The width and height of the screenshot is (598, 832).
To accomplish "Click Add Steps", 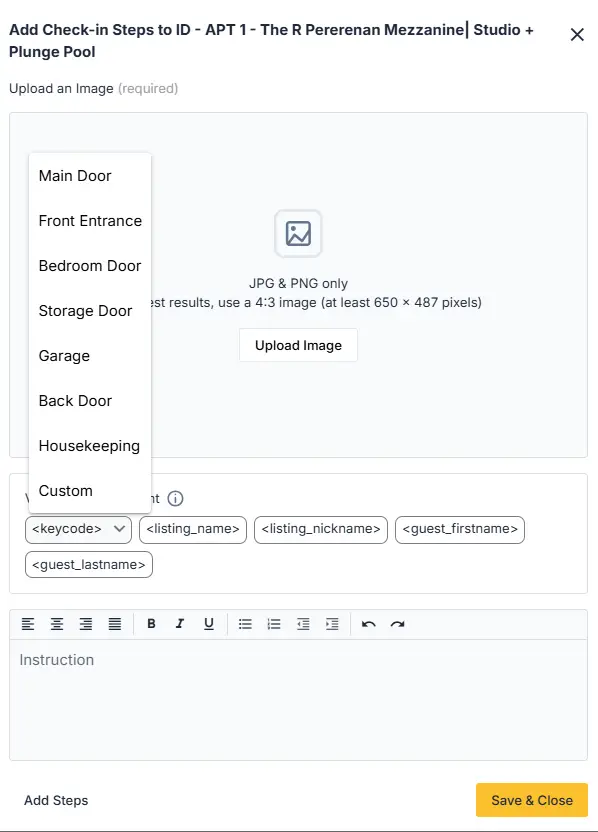I will coord(56,800).
